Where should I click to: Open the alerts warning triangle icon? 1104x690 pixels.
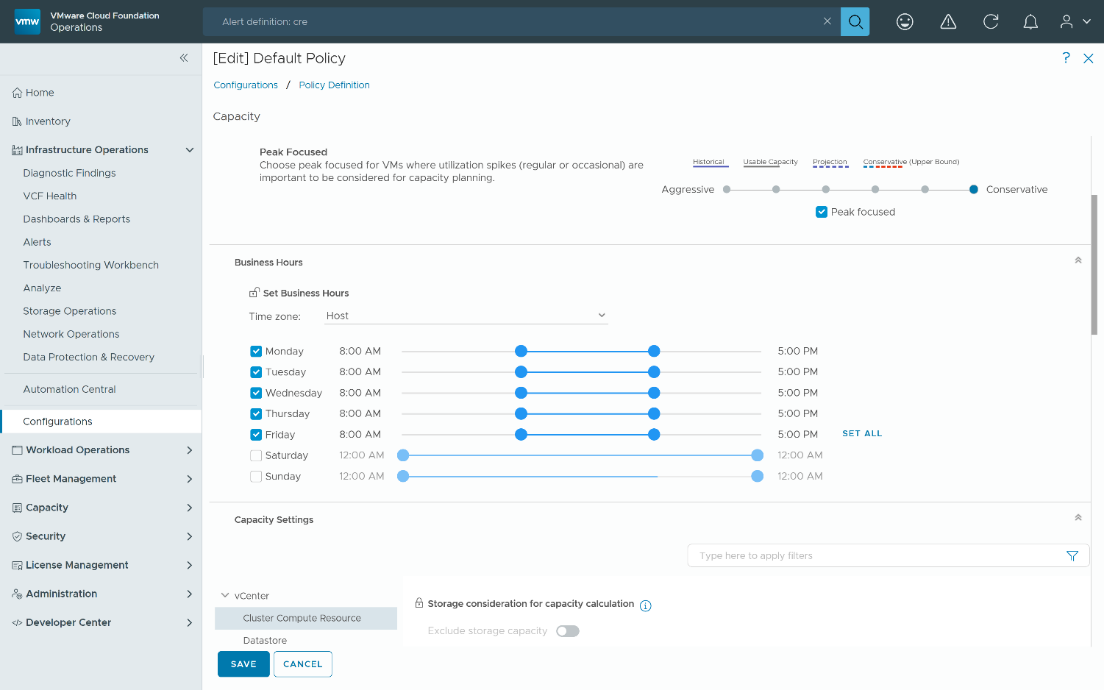pos(948,21)
